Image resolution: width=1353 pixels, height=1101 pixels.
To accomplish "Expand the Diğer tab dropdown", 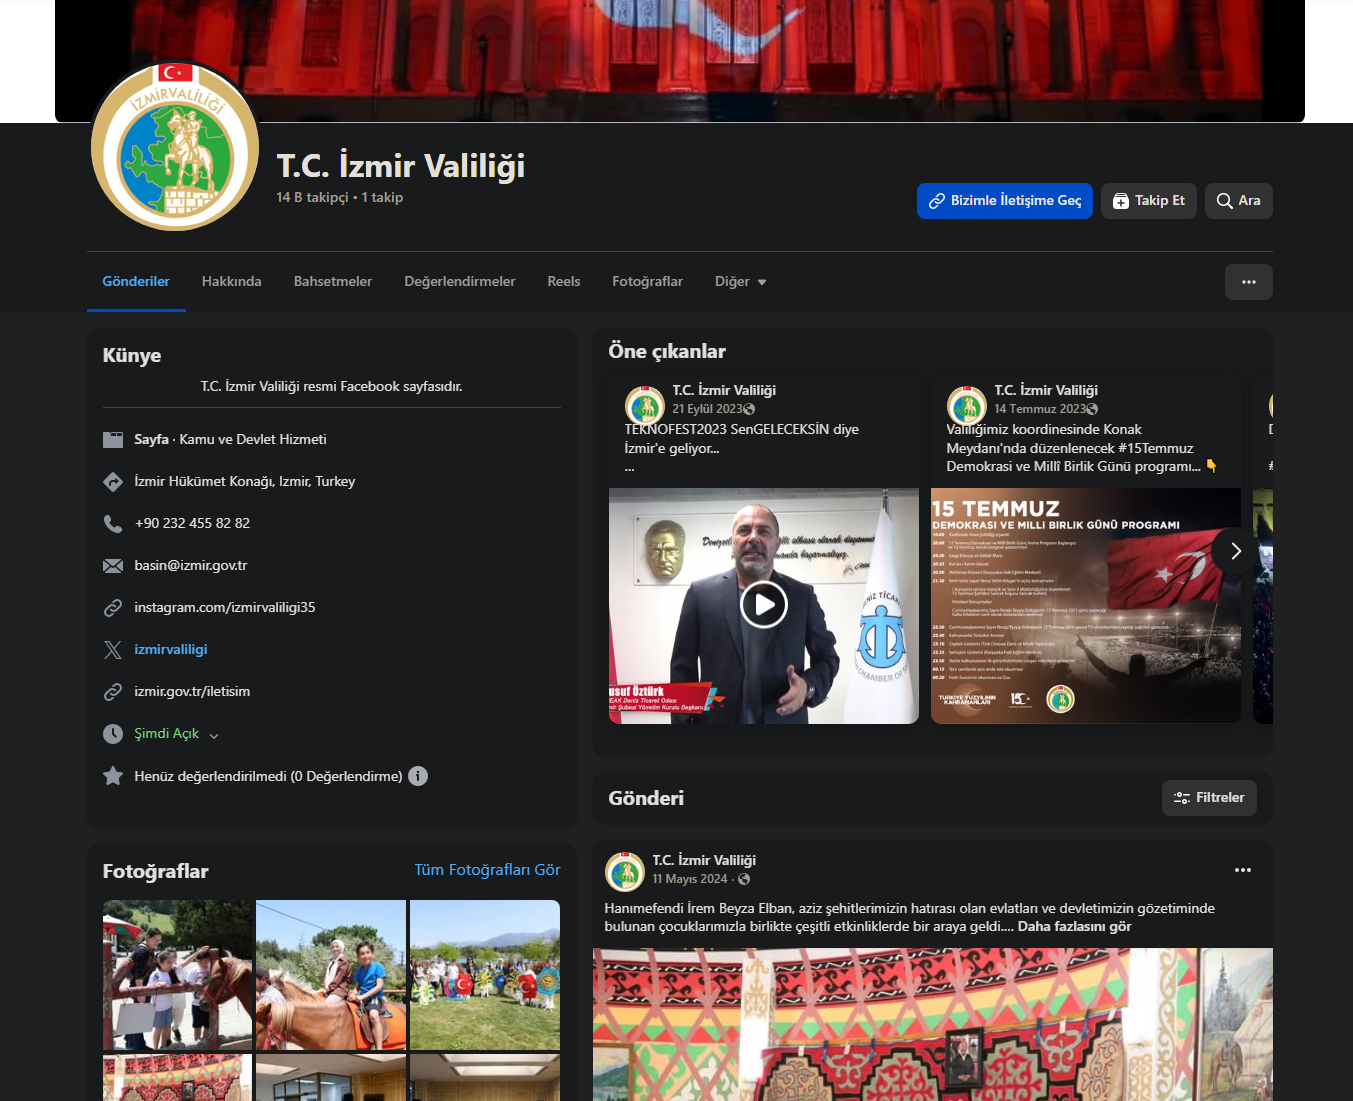I will click(740, 282).
